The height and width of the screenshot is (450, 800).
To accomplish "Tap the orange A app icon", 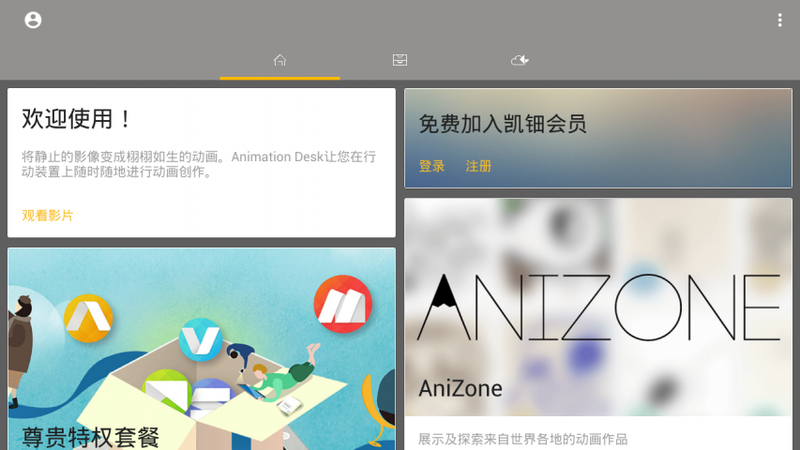I will pyautogui.click(x=88, y=318).
